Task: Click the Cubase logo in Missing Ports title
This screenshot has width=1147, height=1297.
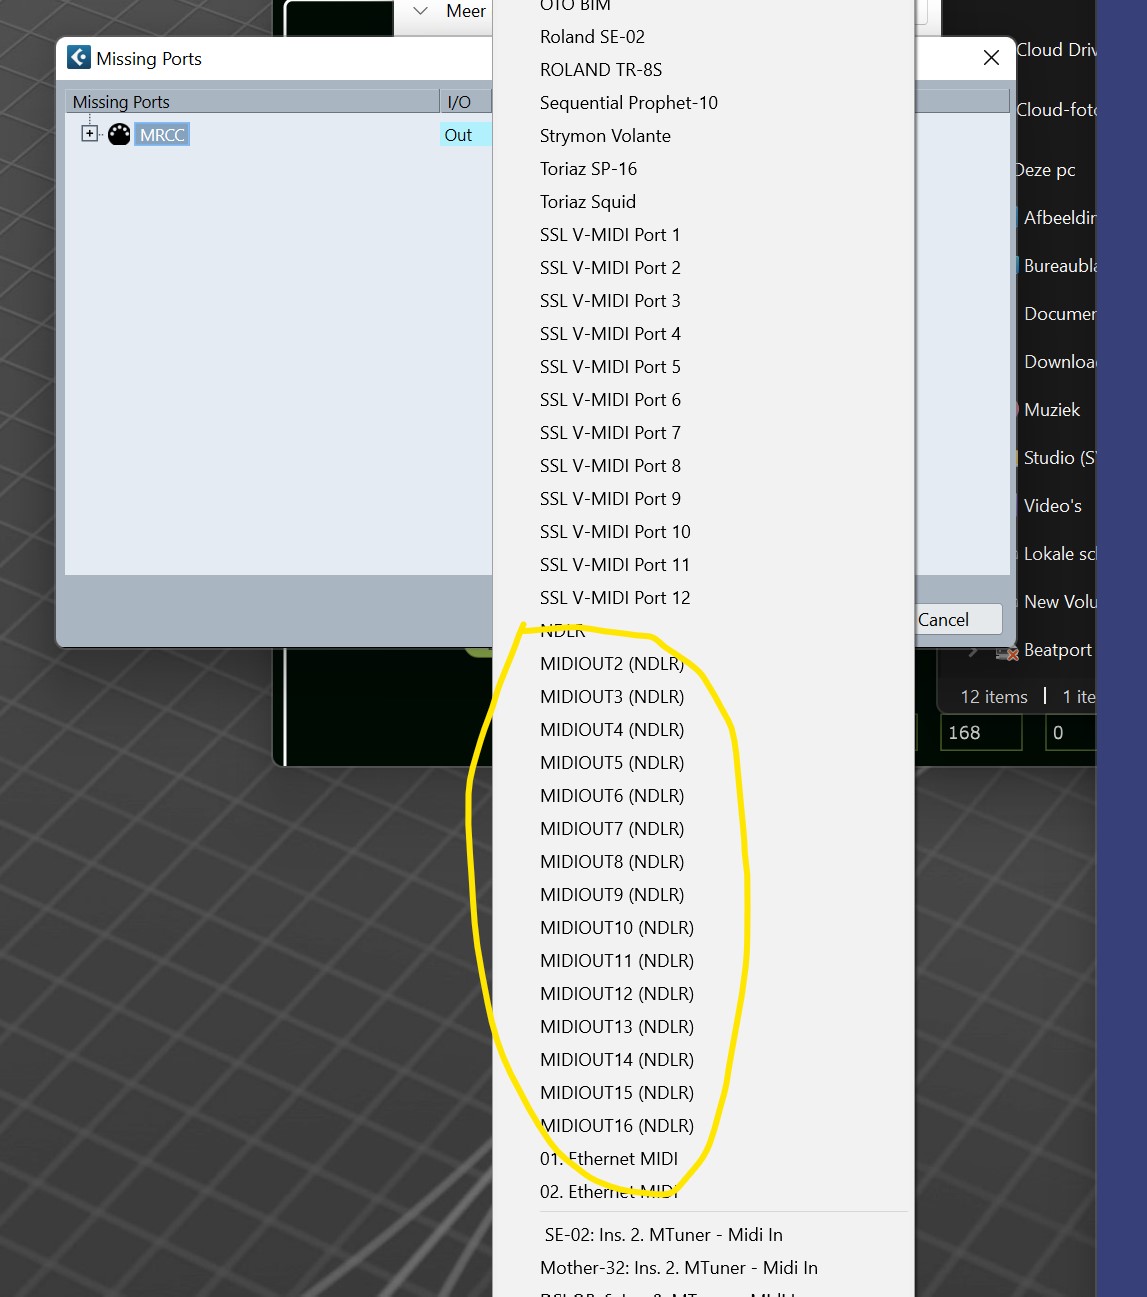Action: point(79,58)
